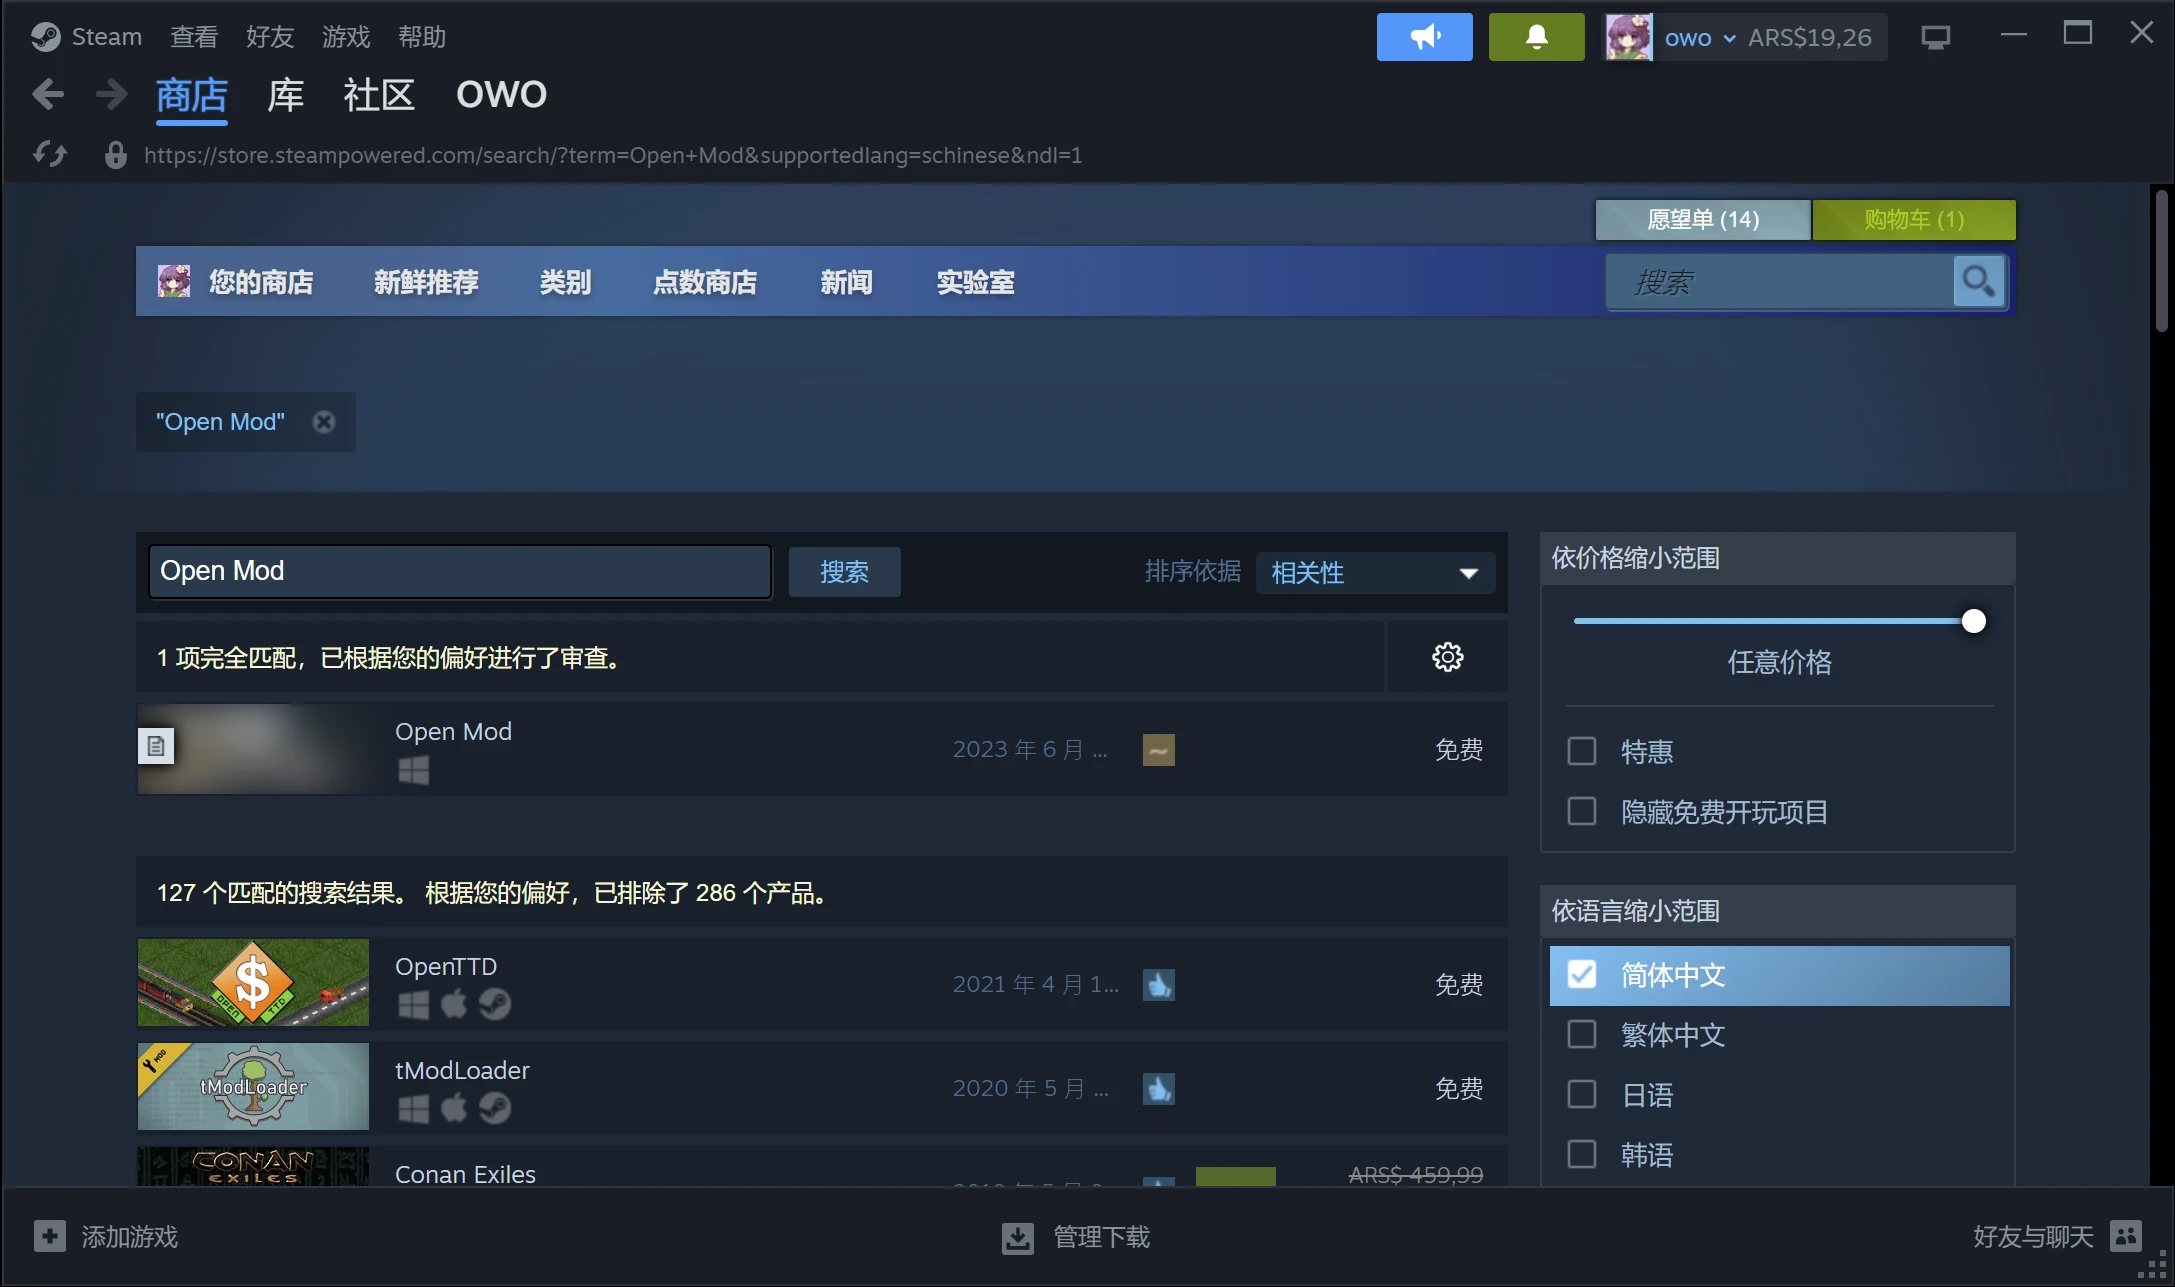Open the 购物车 shopping cart
The width and height of the screenshot is (2175, 1287).
(1913, 219)
